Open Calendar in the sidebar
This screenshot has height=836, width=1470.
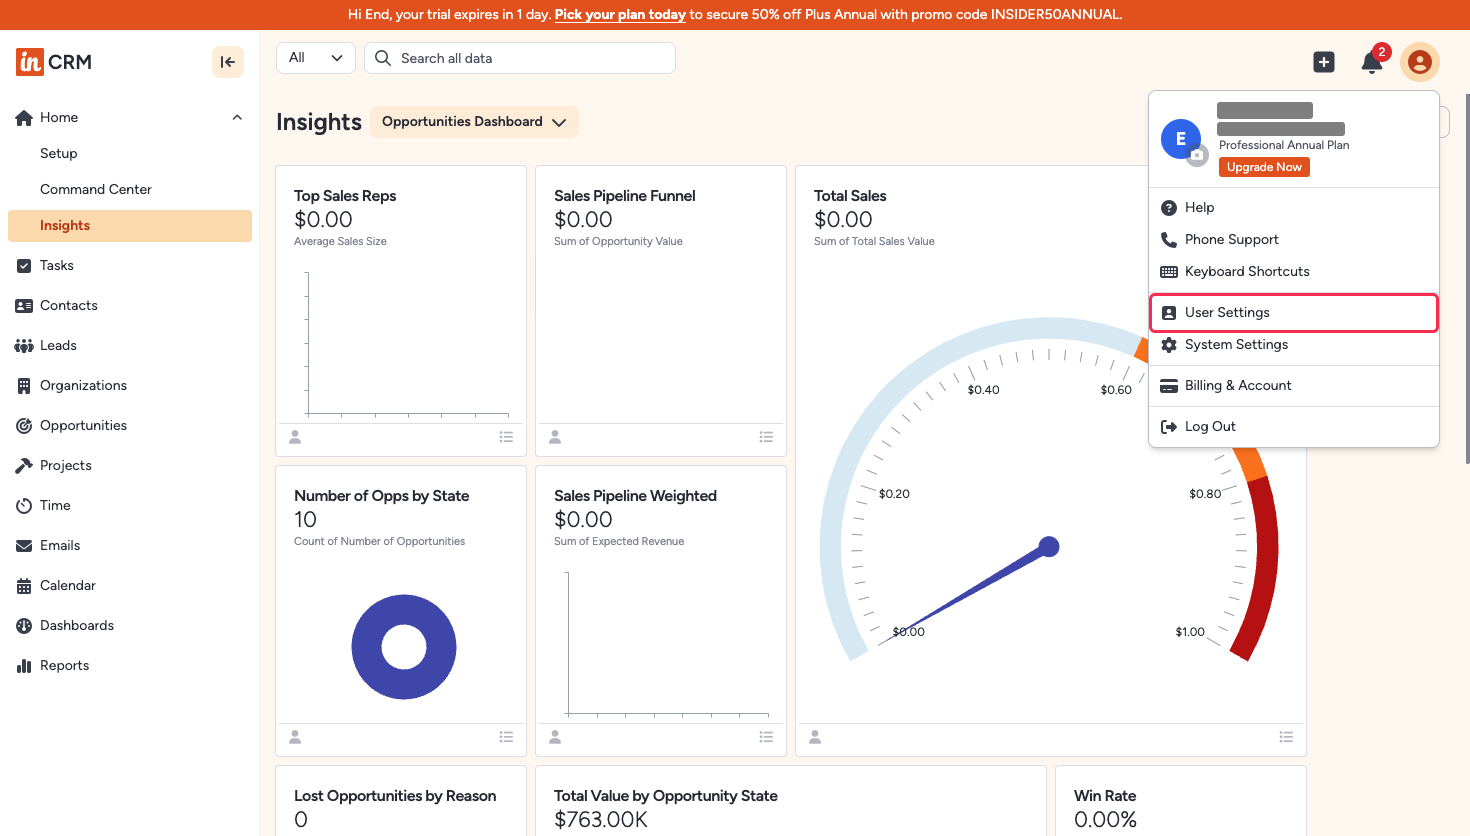[68, 586]
